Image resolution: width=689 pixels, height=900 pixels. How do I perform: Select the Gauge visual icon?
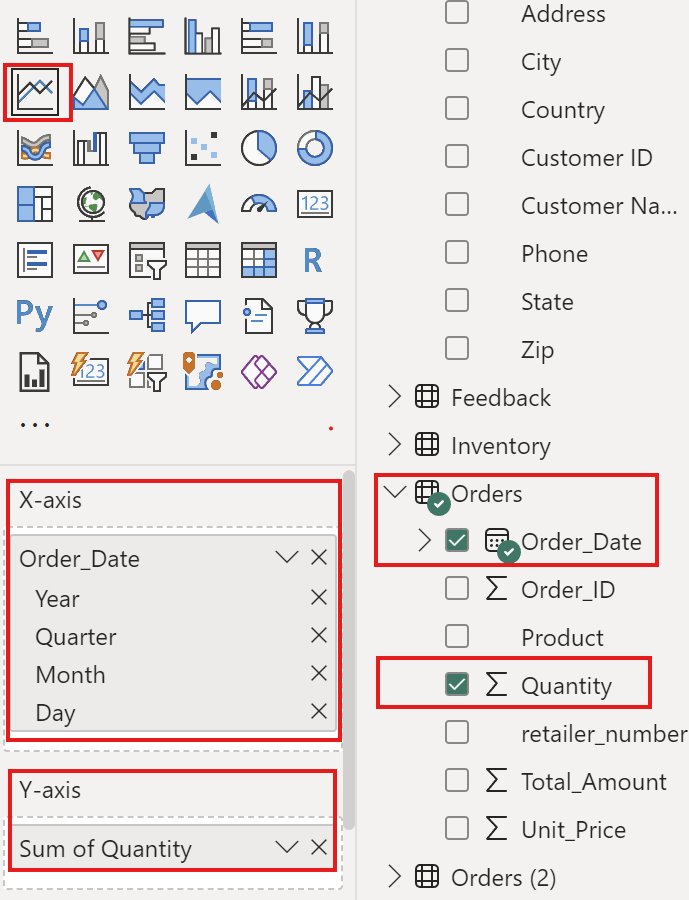click(258, 204)
